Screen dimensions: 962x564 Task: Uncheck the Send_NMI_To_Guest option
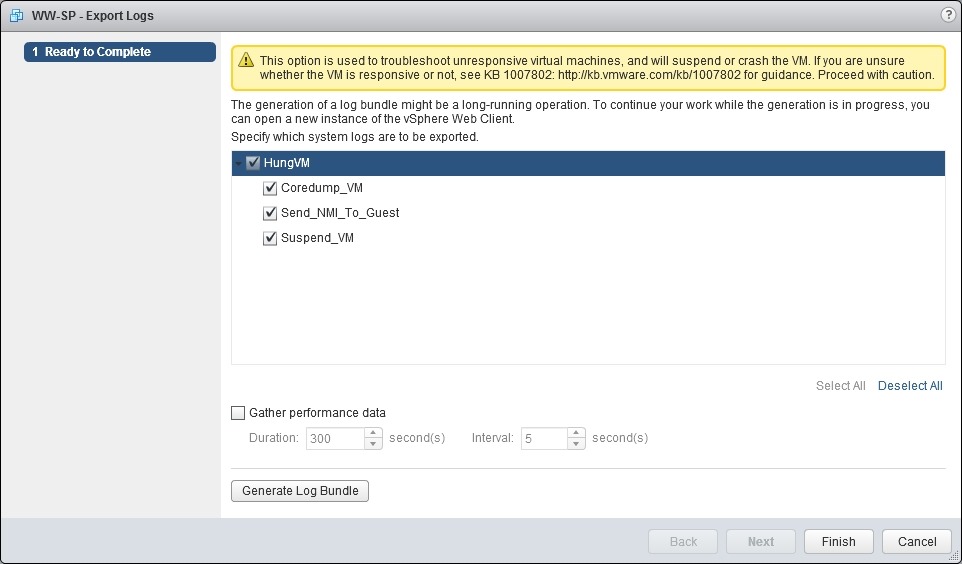pyautogui.click(x=270, y=213)
